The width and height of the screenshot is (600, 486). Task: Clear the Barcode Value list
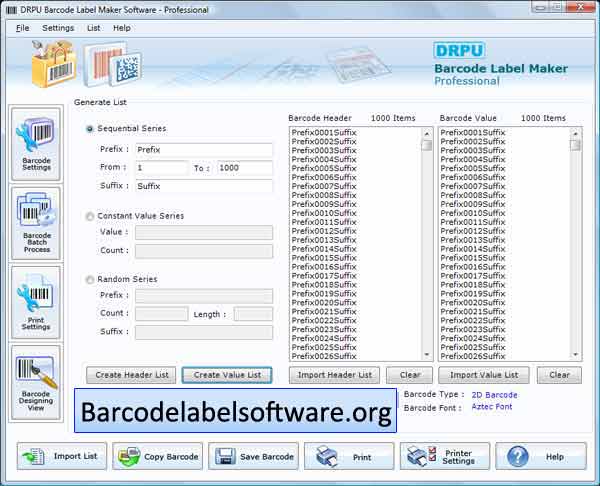point(559,375)
